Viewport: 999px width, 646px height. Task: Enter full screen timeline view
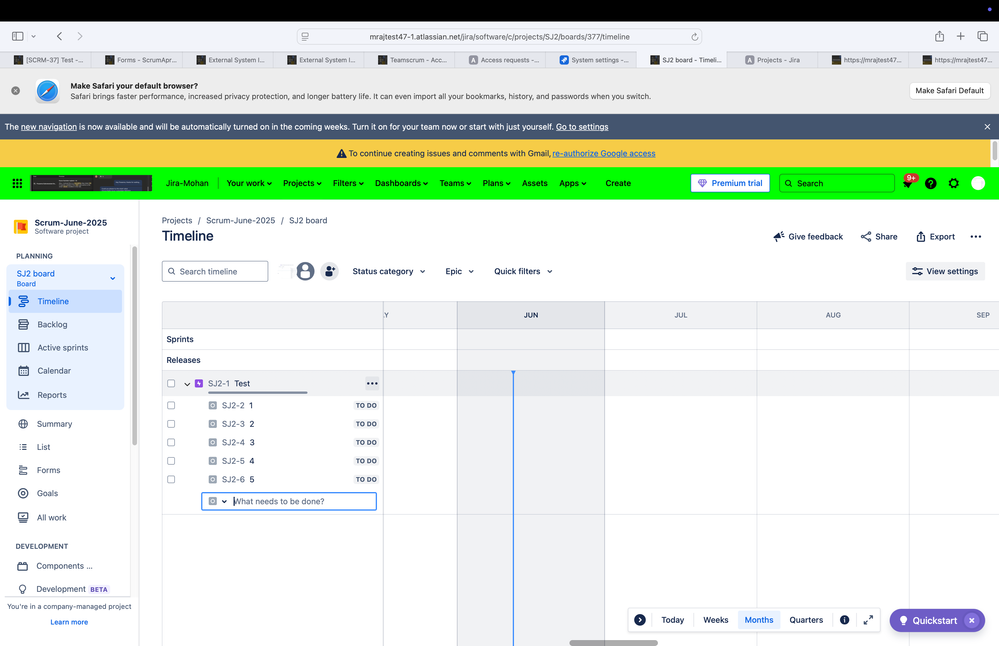pos(868,620)
